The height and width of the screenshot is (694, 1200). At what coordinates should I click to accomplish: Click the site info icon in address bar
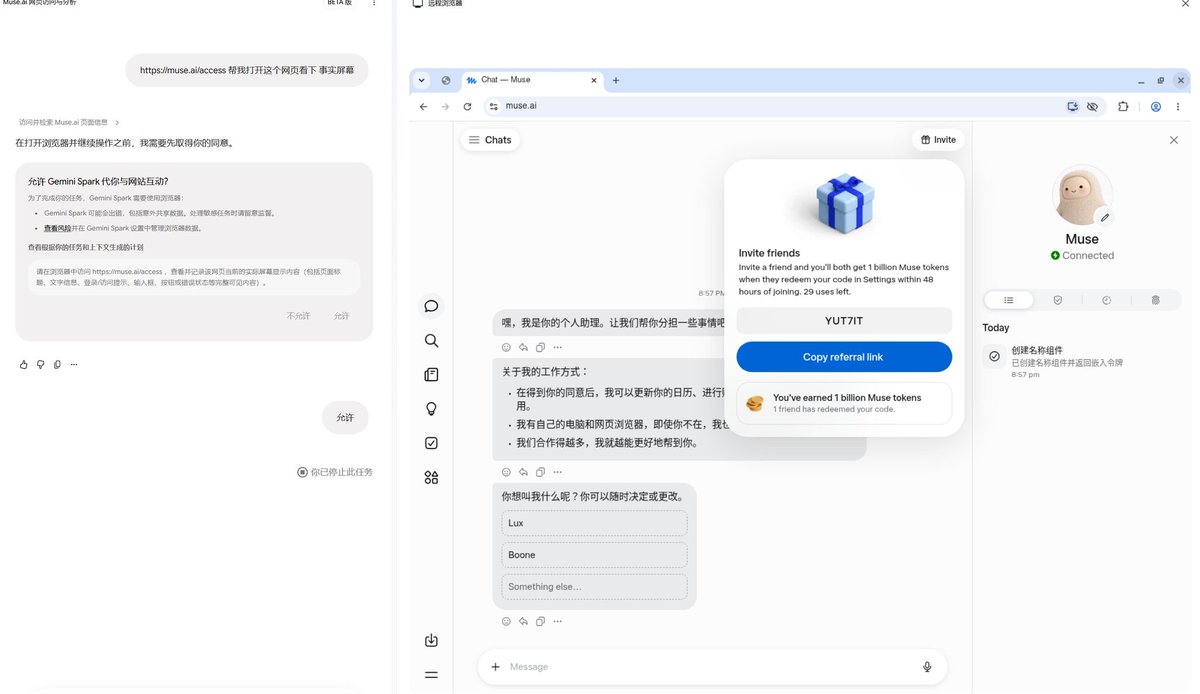point(493,106)
